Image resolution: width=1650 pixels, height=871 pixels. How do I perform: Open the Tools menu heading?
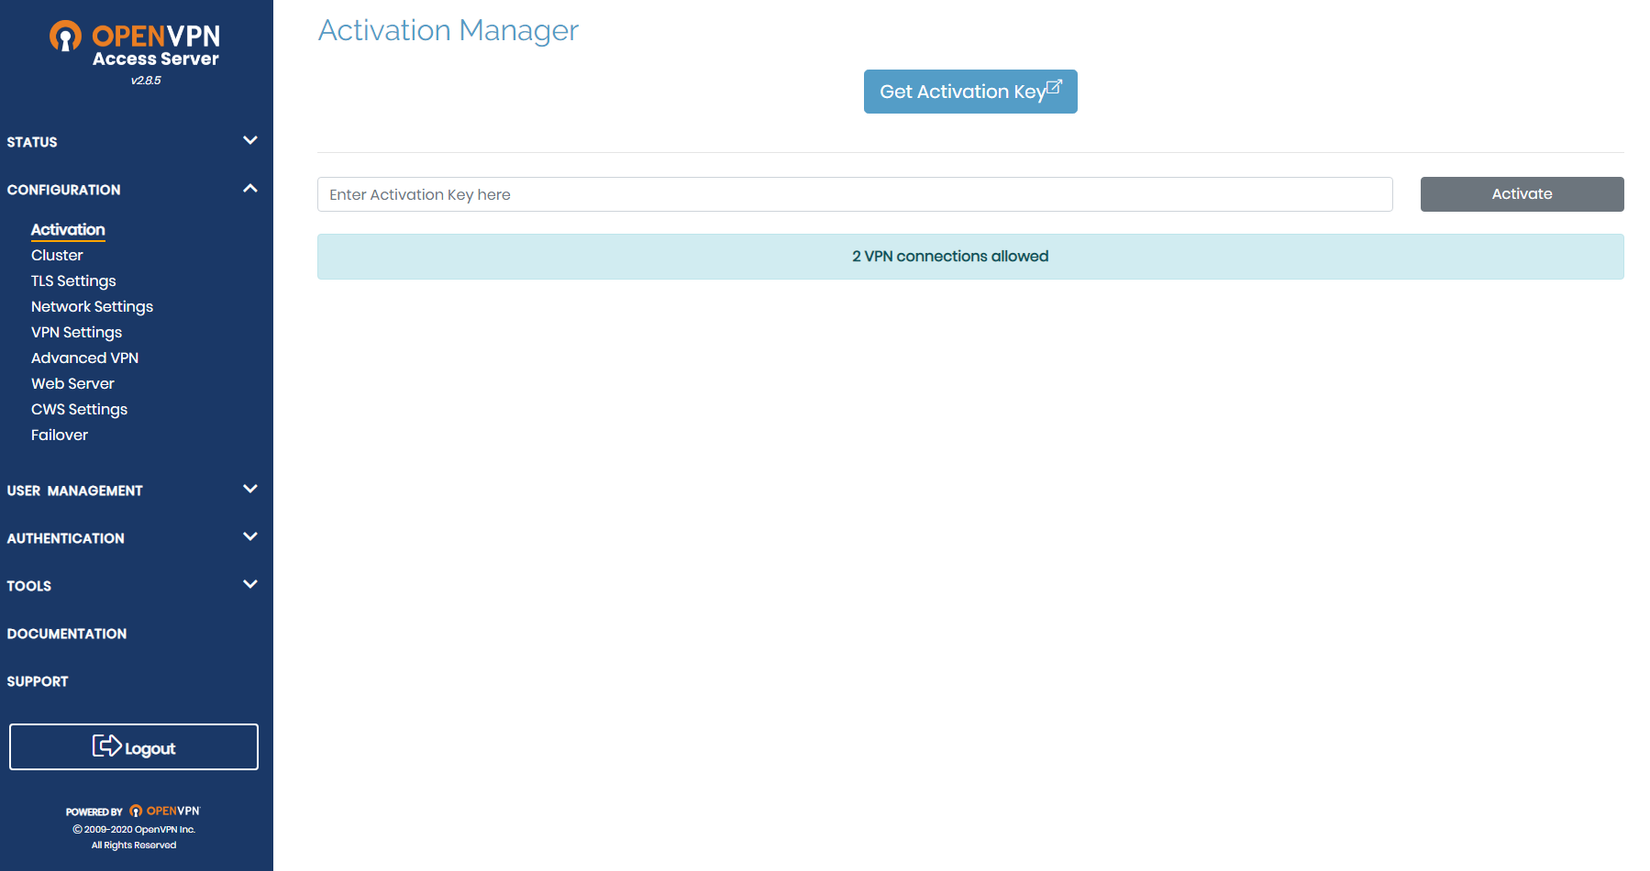(29, 586)
